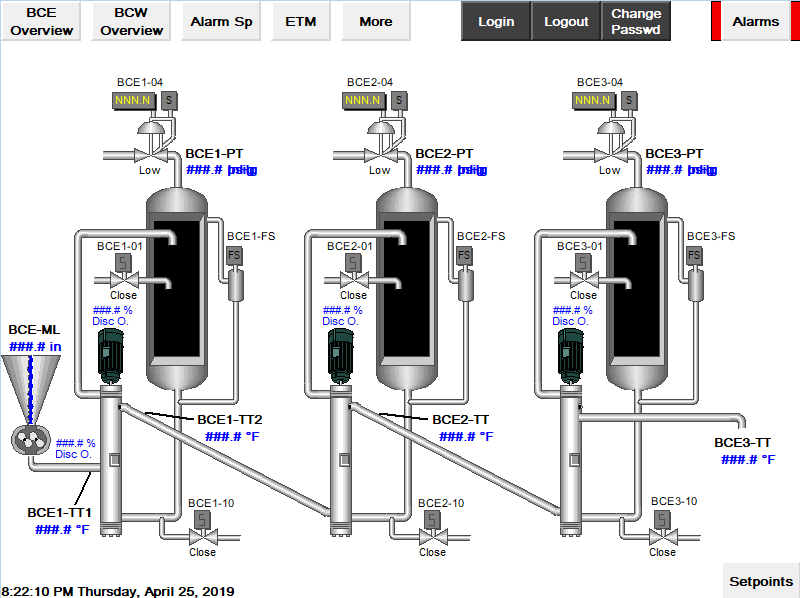Click the BCE-ML hopper funnel

[31, 389]
